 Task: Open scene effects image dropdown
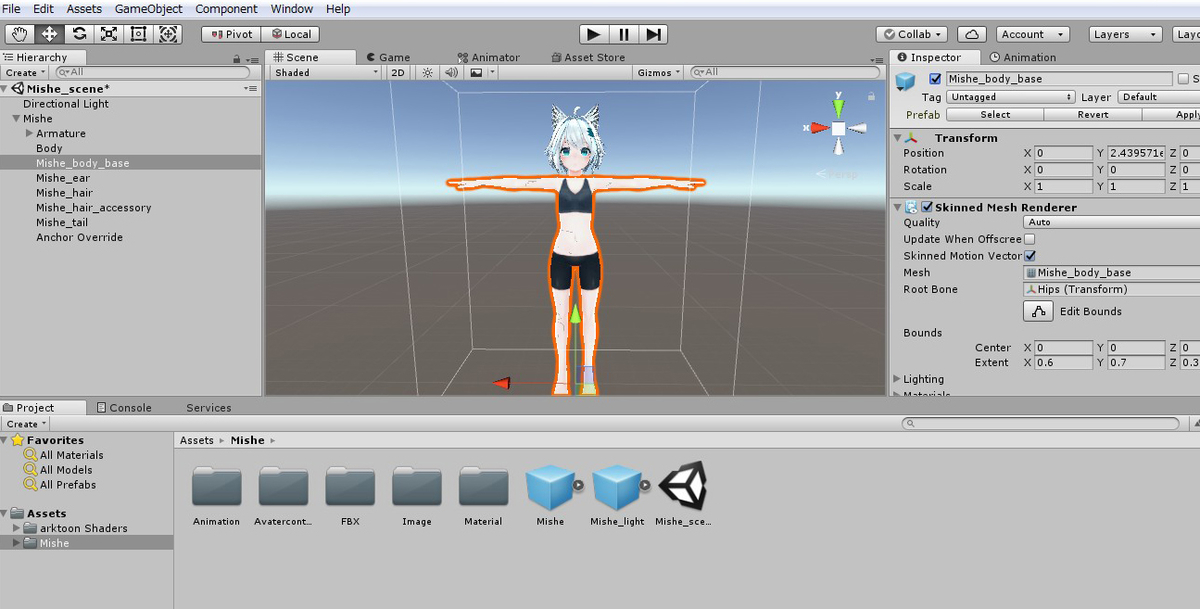coord(481,72)
